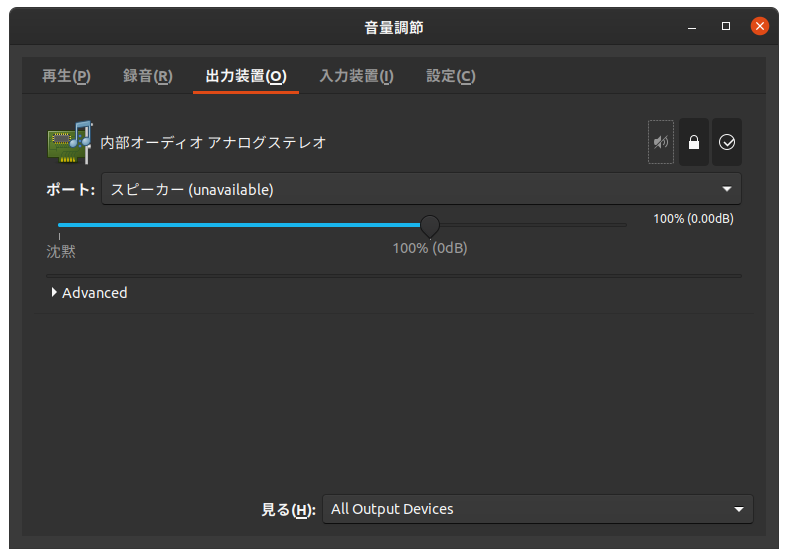Click the 沈黙 silence mark on slider
Image resolution: width=788 pixels, height=558 pixels.
click(x=61, y=251)
